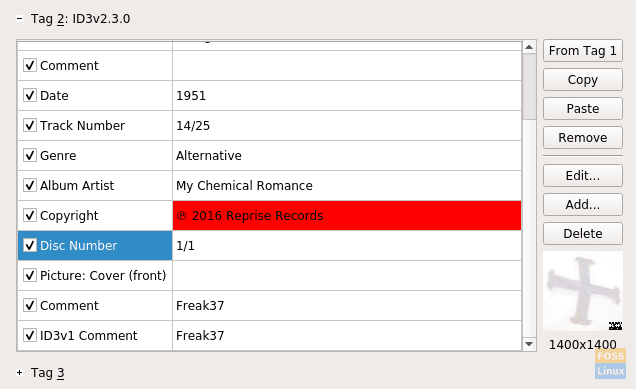Click the Copy button
The height and width of the screenshot is (389, 636).
click(x=582, y=80)
